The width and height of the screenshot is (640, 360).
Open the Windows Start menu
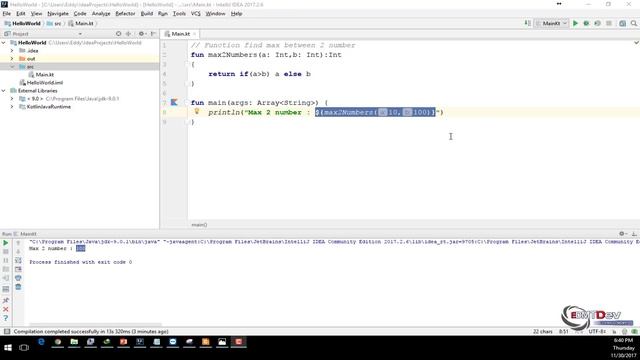click(x=8, y=348)
